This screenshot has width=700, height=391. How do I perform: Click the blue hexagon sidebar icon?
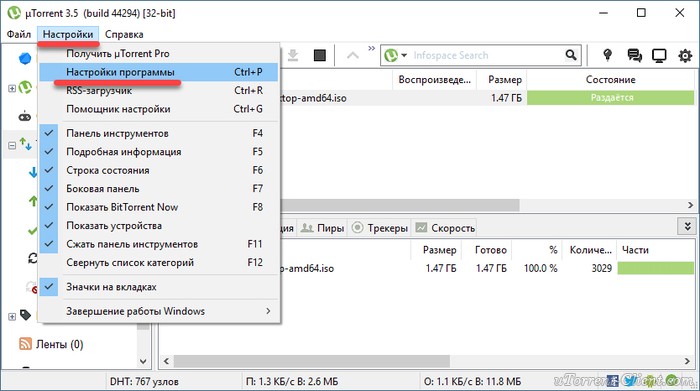coord(25,58)
